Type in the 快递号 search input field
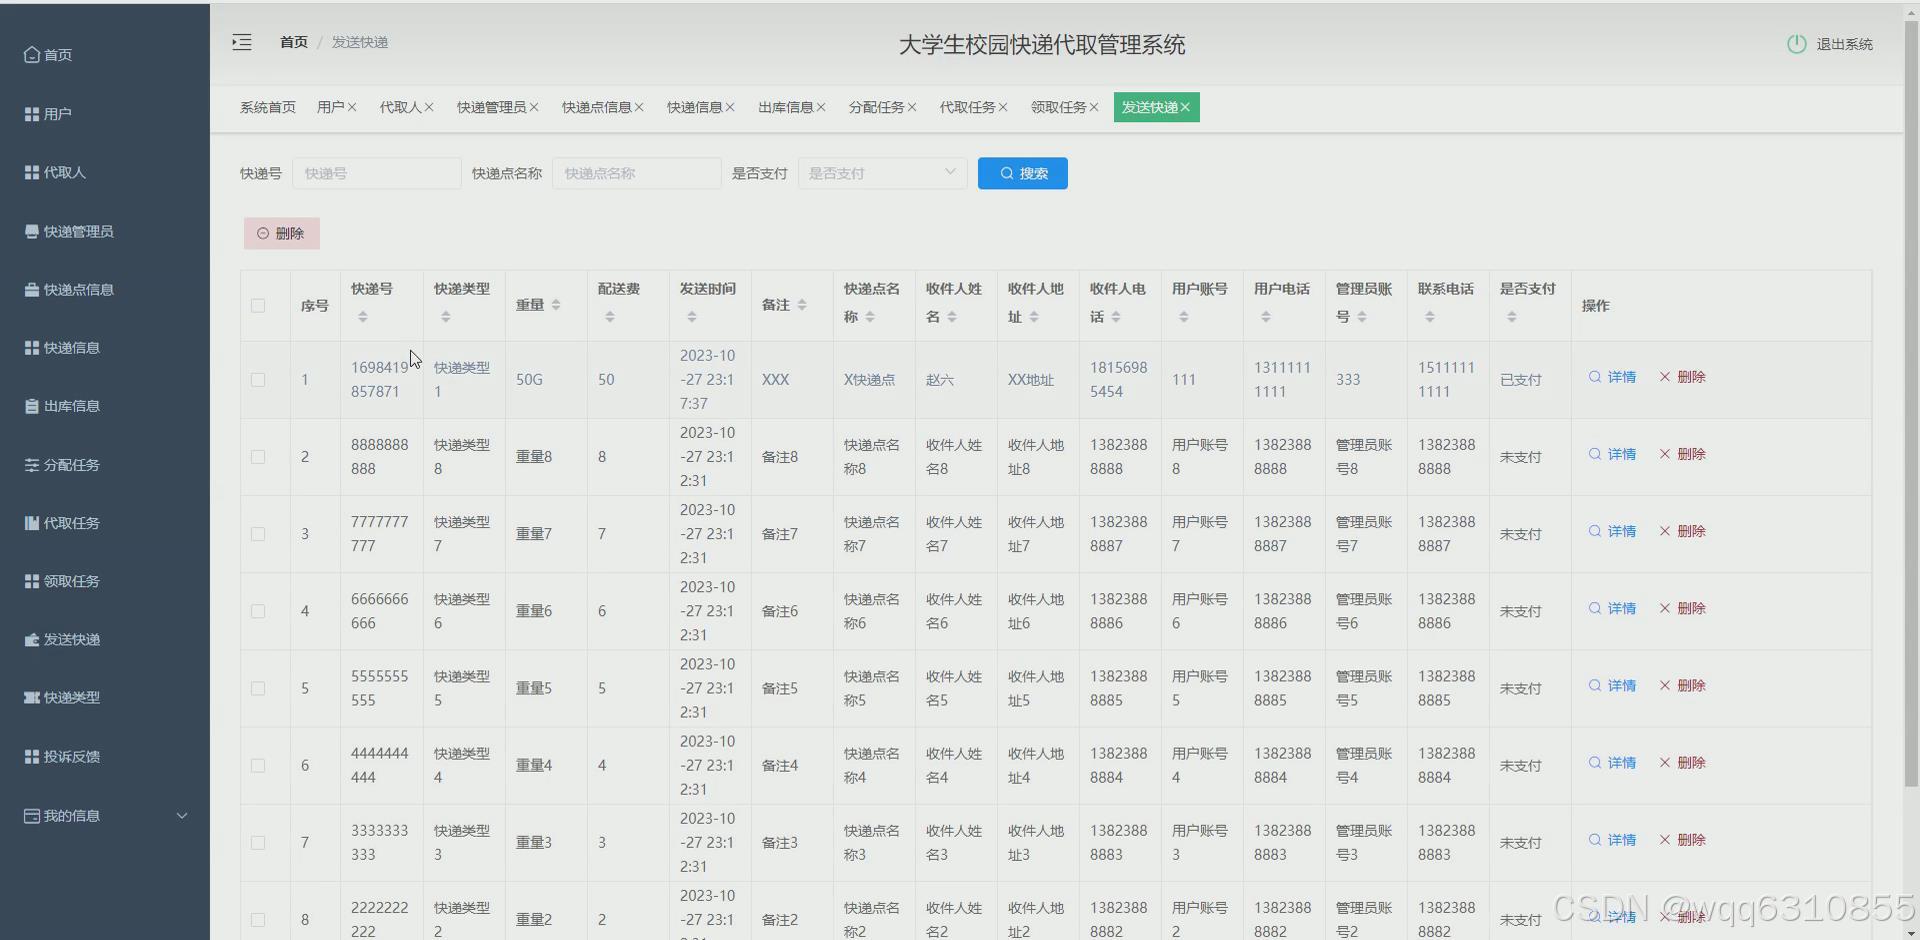The image size is (1920, 940). pos(376,173)
